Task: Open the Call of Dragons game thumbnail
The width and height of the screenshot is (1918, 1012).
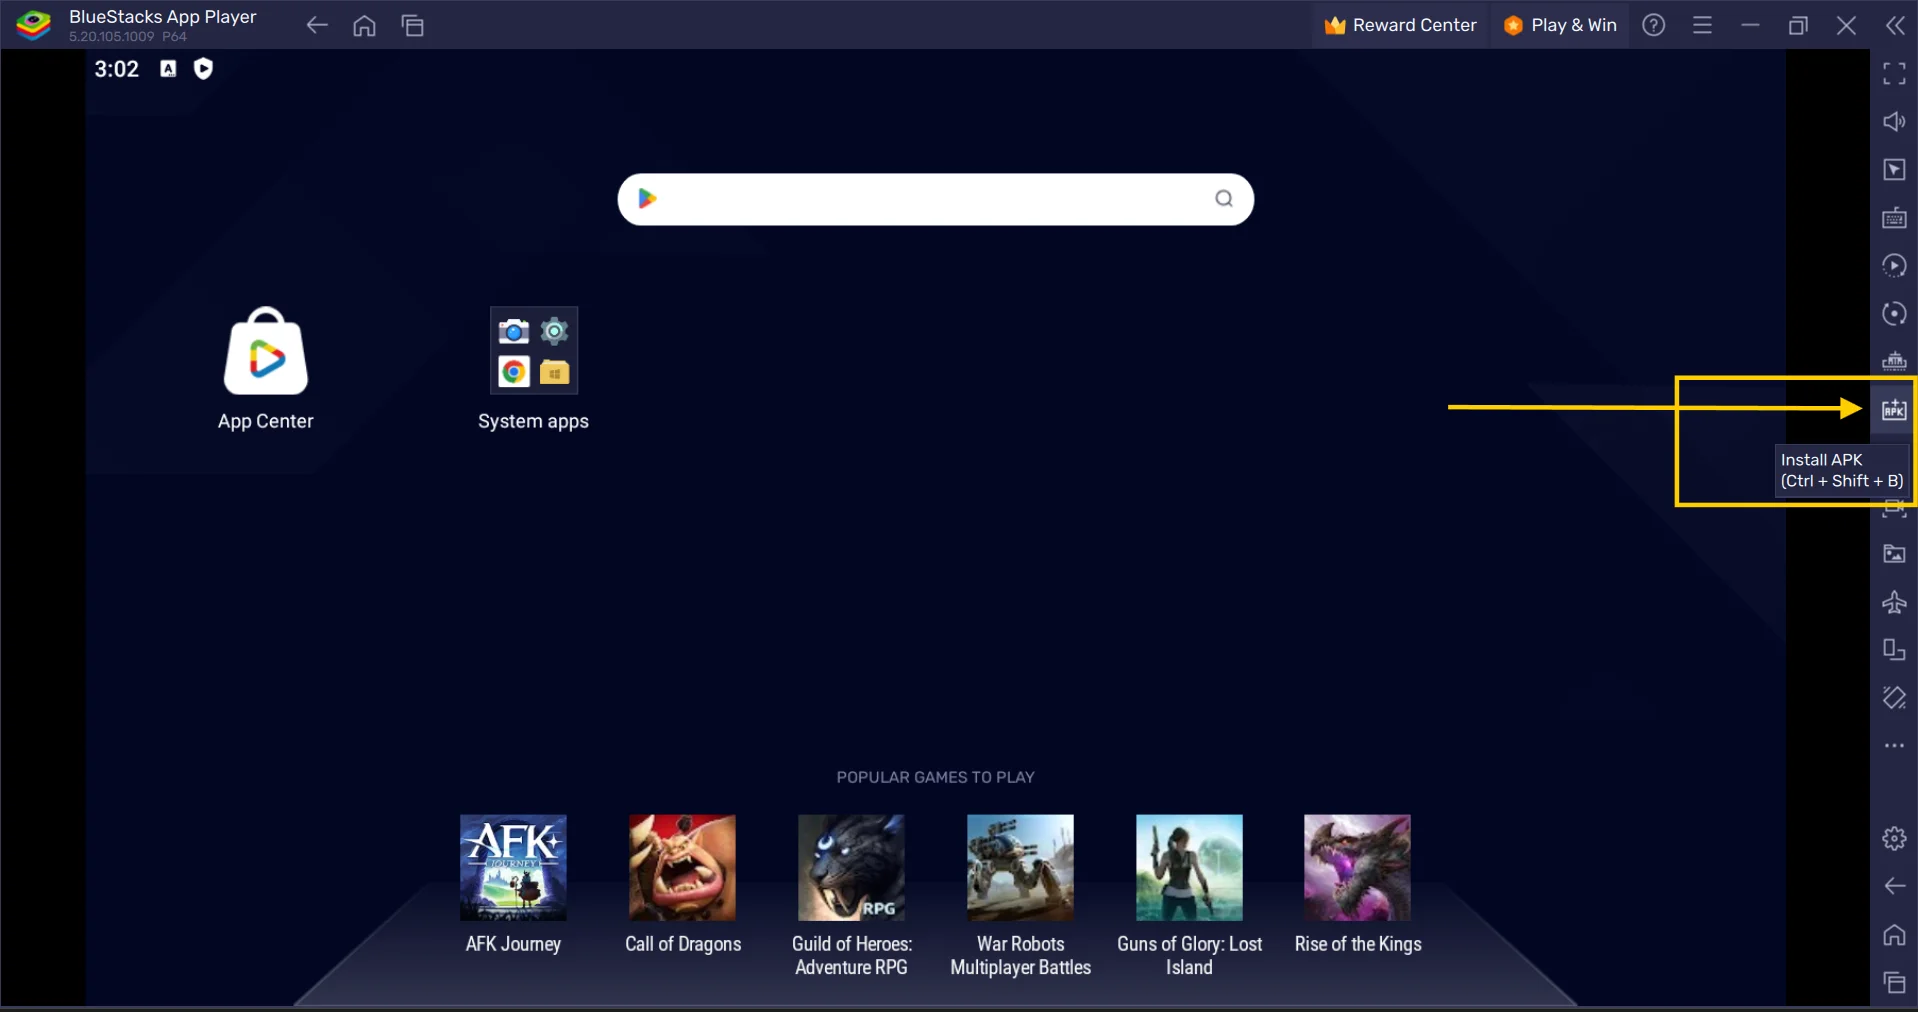Action: [x=682, y=867]
